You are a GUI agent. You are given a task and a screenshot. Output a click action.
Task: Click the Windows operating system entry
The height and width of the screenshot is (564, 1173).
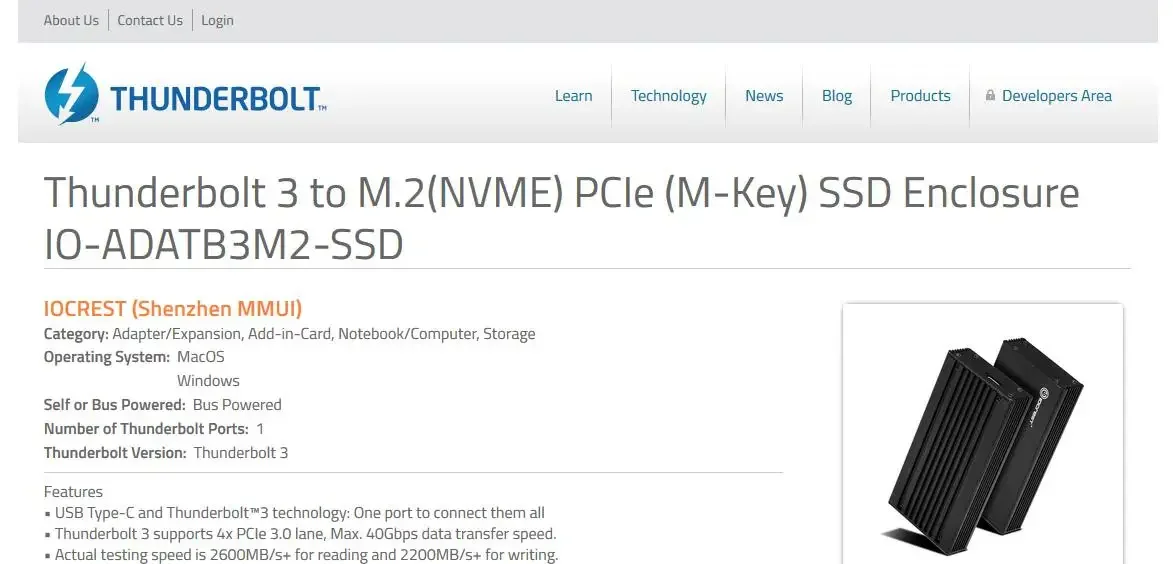(208, 381)
